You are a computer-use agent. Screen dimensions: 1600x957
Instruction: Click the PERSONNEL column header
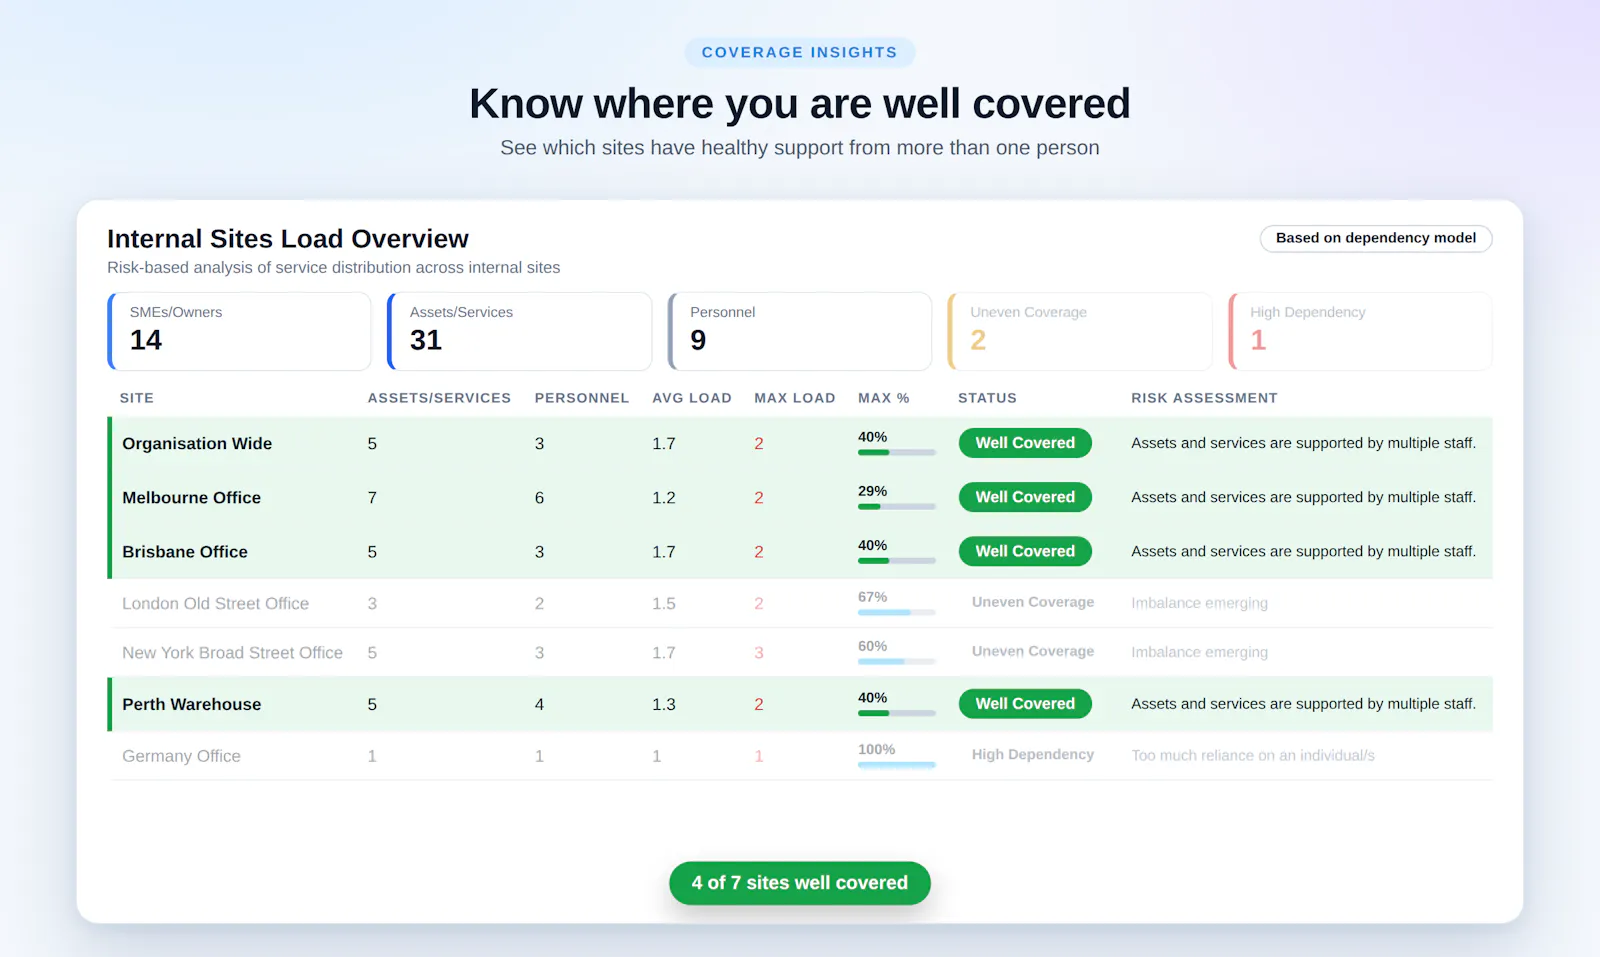tap(582, 398)
